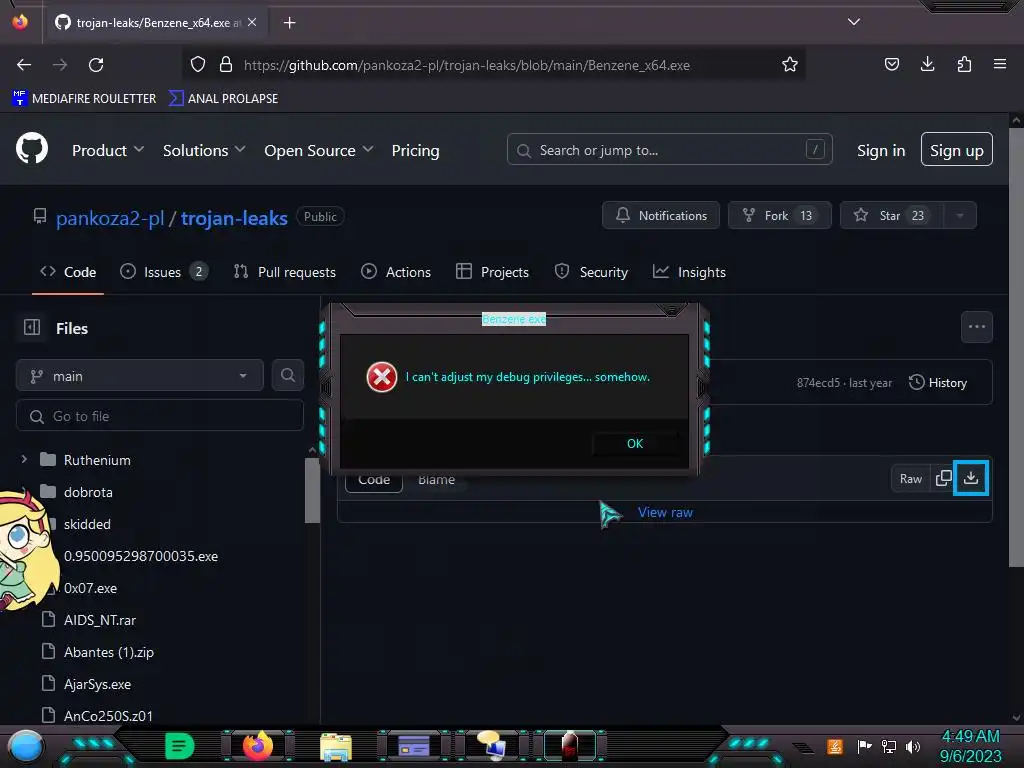Fork the repository with Fork button

point(780,216)
